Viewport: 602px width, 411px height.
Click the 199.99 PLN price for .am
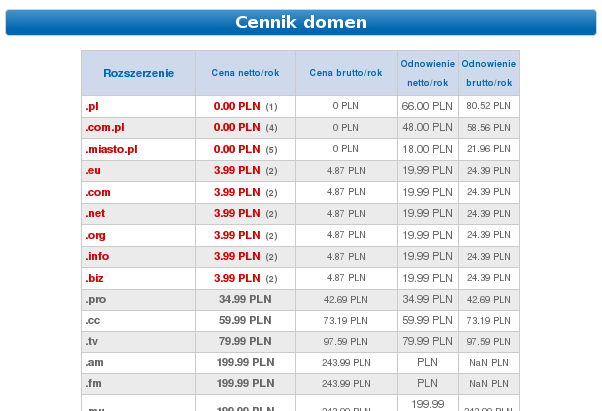click(x=245, y=362)
